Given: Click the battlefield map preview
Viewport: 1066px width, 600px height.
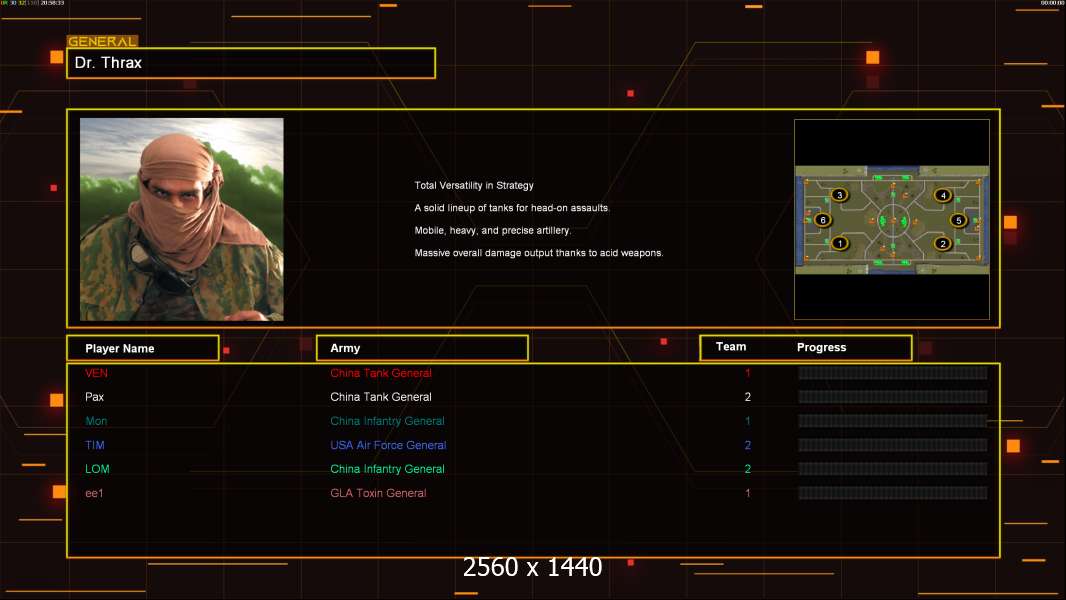Looking at the screenshot, I should pyautogui.click(x=892, y=219).
